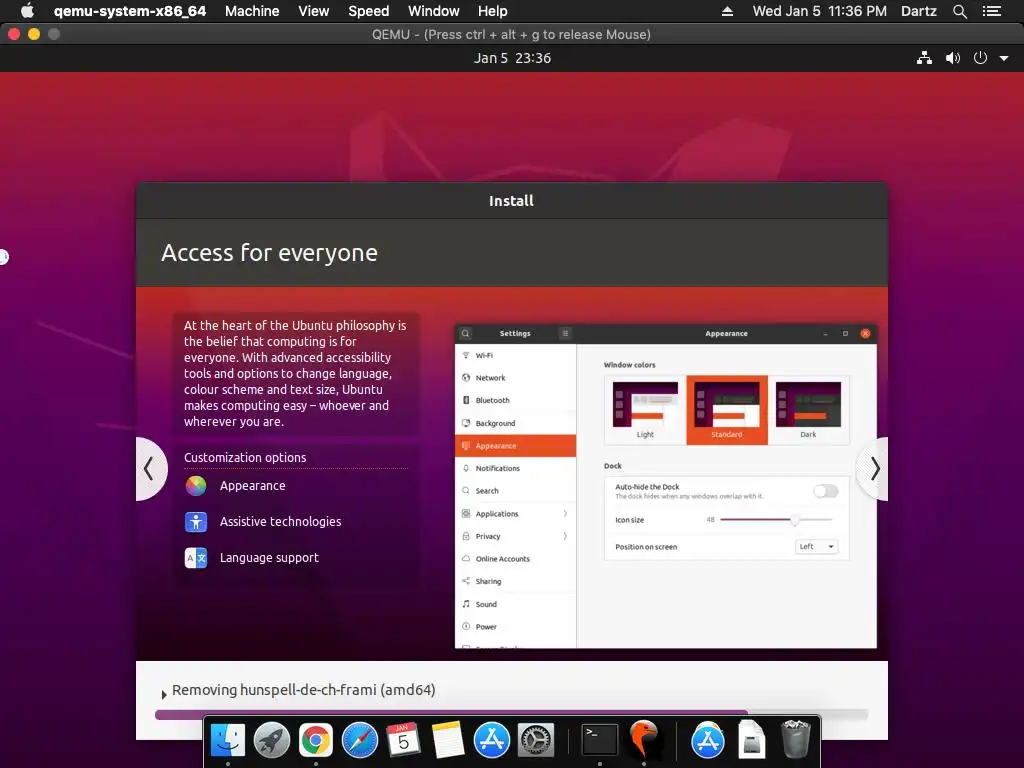Click the Assistive technologies icon

click(x=196, y=522)
